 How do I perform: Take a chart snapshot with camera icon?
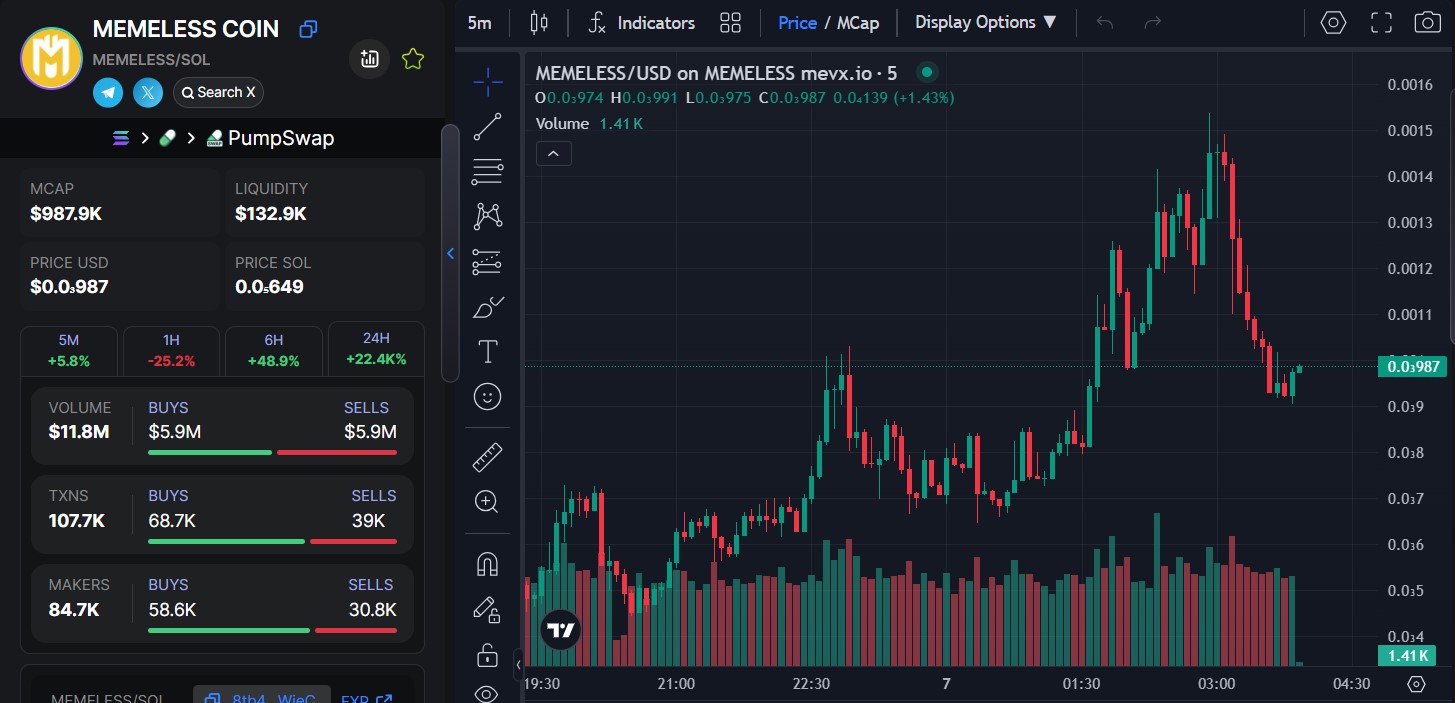pos(1427,22)
